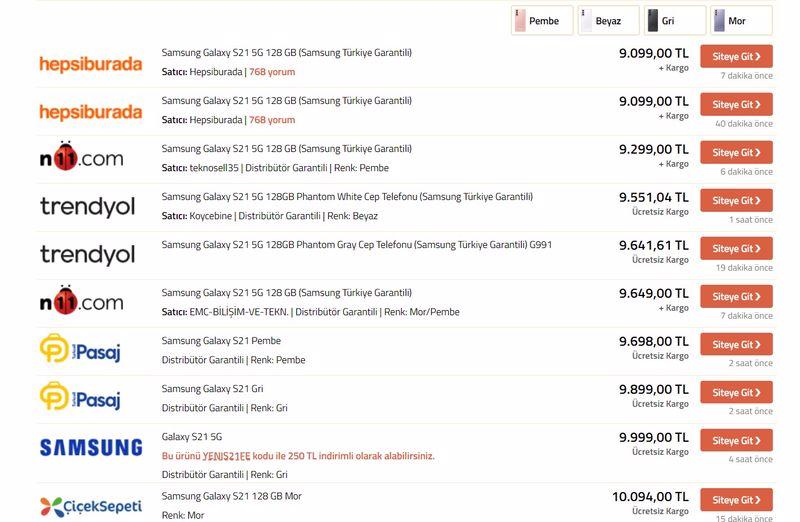Click the 1 saat önce timestamp
Viewport: 800px width, 522px height.
[751, 220]
